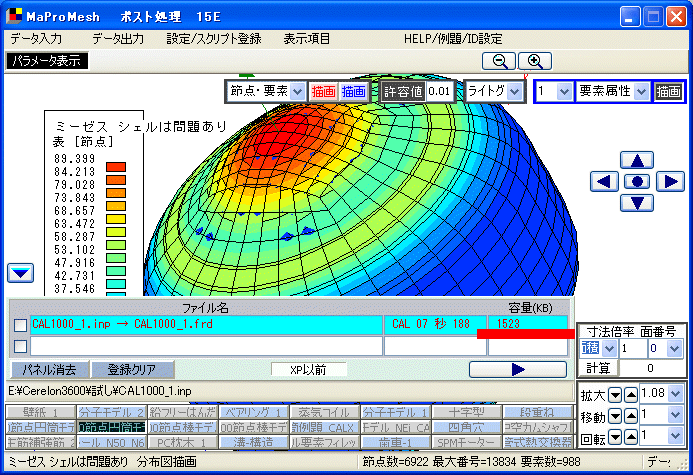Select the CAL1000_1.inp → CAL1000_1.frd row
Image resolution: width=693 pixels, height=475 pixels.
pos(206,324)
